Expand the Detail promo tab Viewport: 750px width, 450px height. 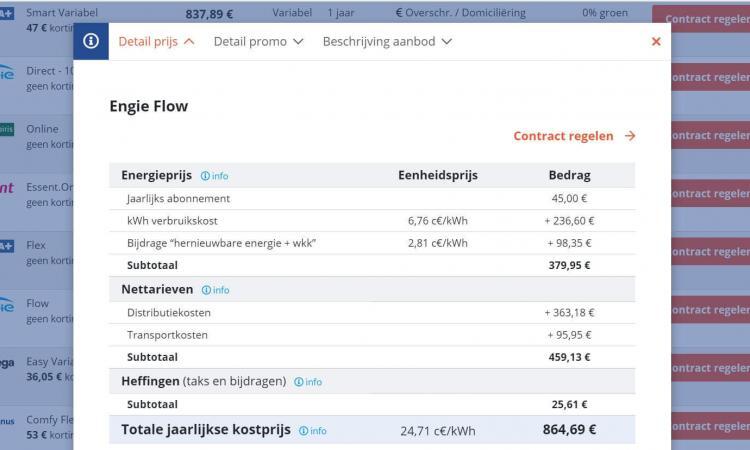(258, 42)
